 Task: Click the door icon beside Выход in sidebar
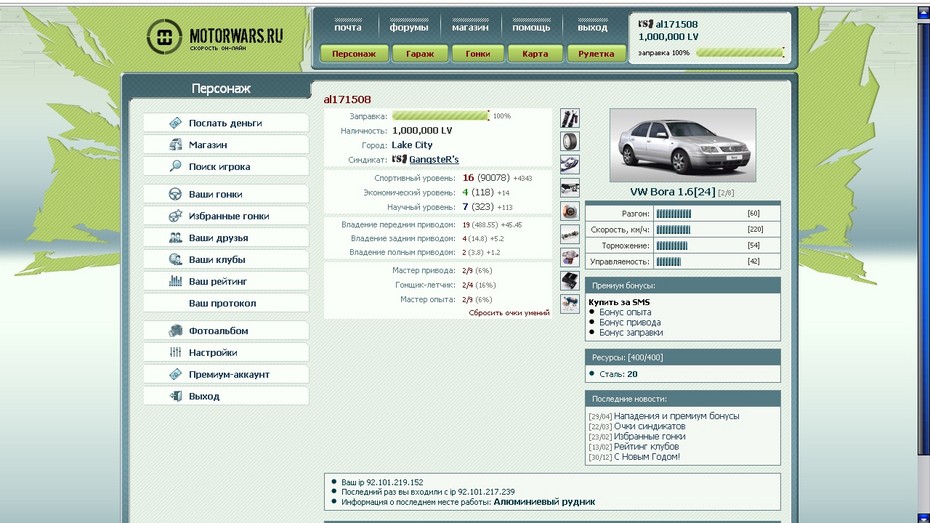pos(175,396)
